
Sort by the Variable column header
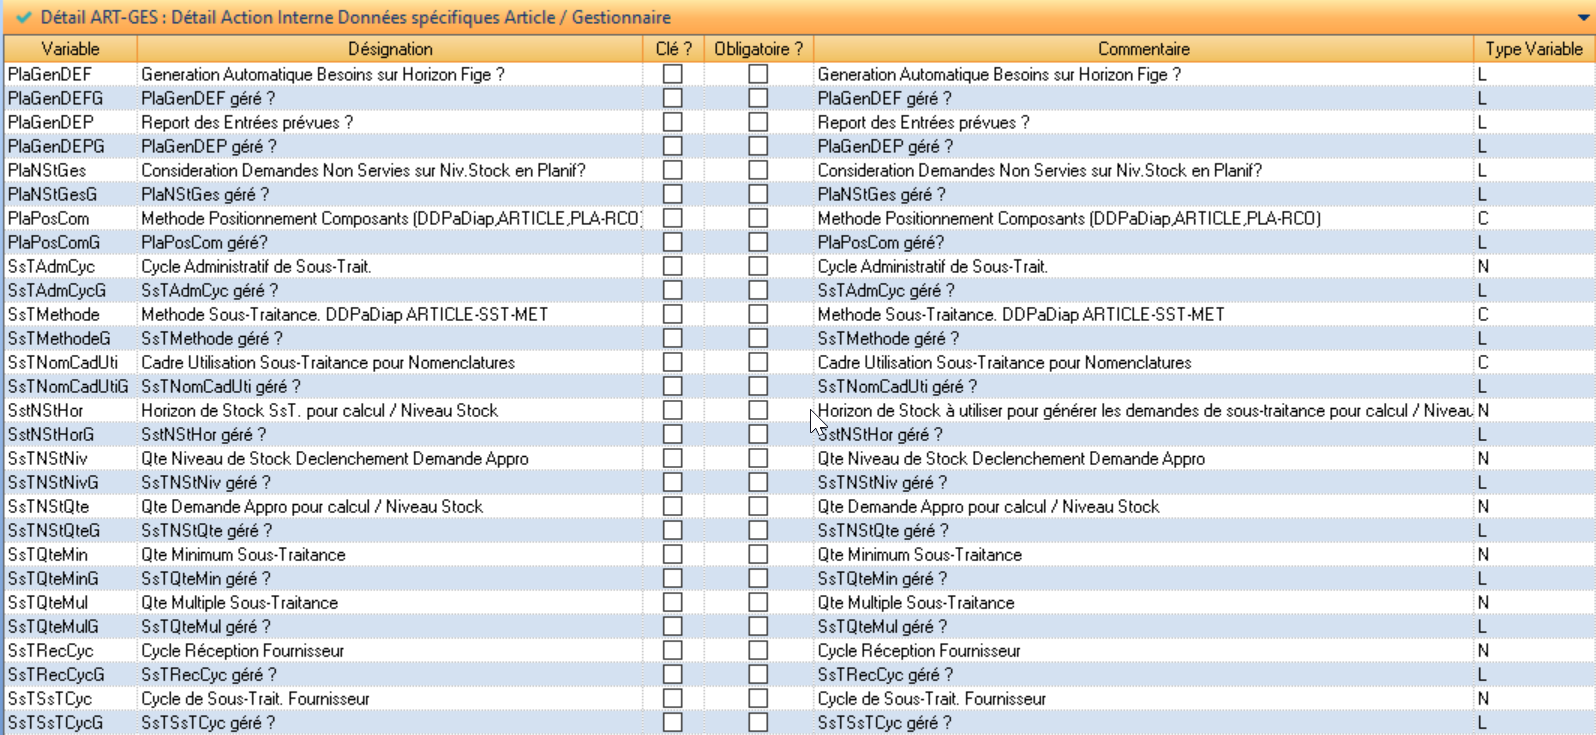pos(70,49)
